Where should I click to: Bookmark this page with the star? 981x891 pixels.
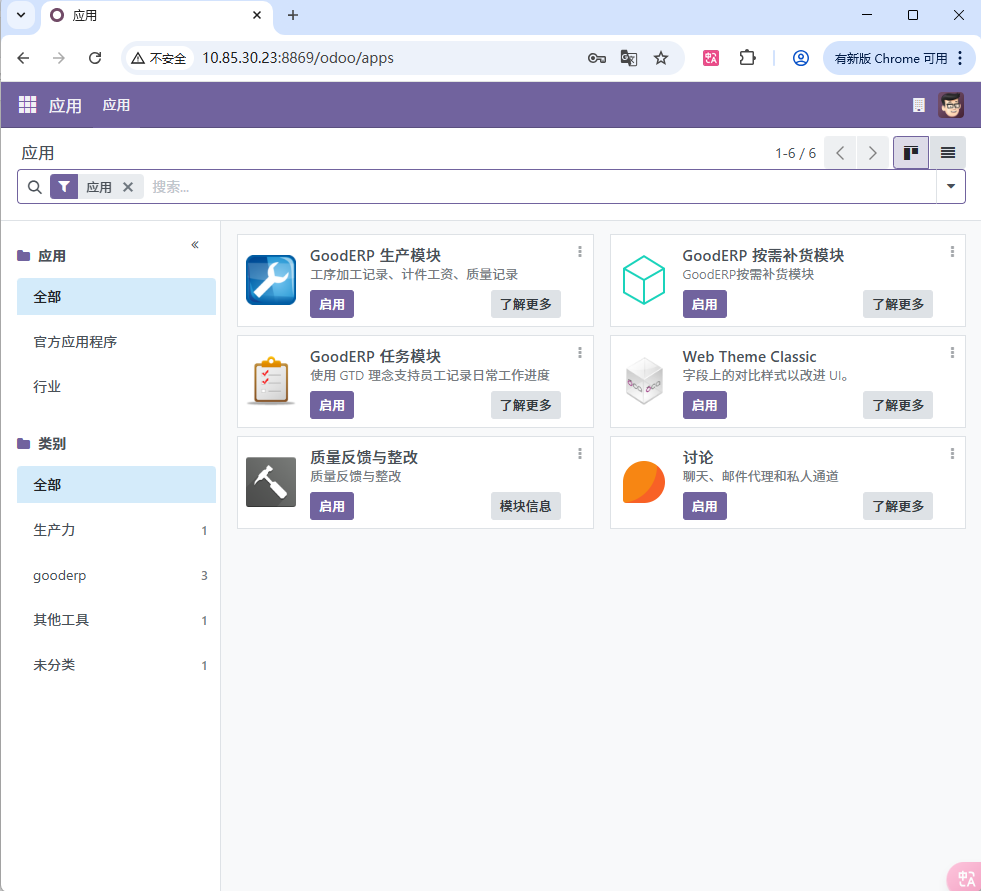pos(661,58)
